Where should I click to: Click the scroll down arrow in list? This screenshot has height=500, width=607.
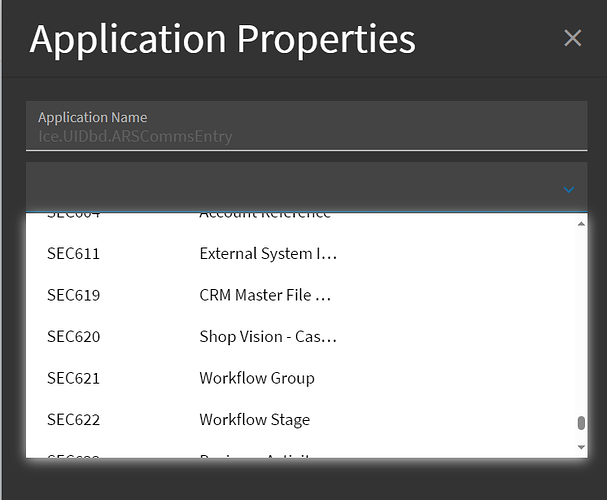(581, 447)
